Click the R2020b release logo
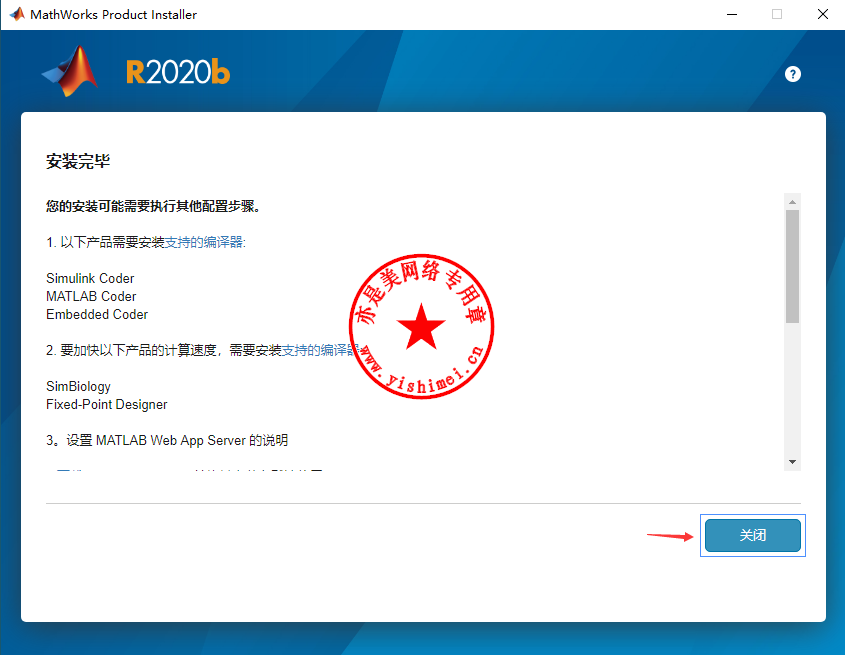845x655 pixels. tap(178, 72)
